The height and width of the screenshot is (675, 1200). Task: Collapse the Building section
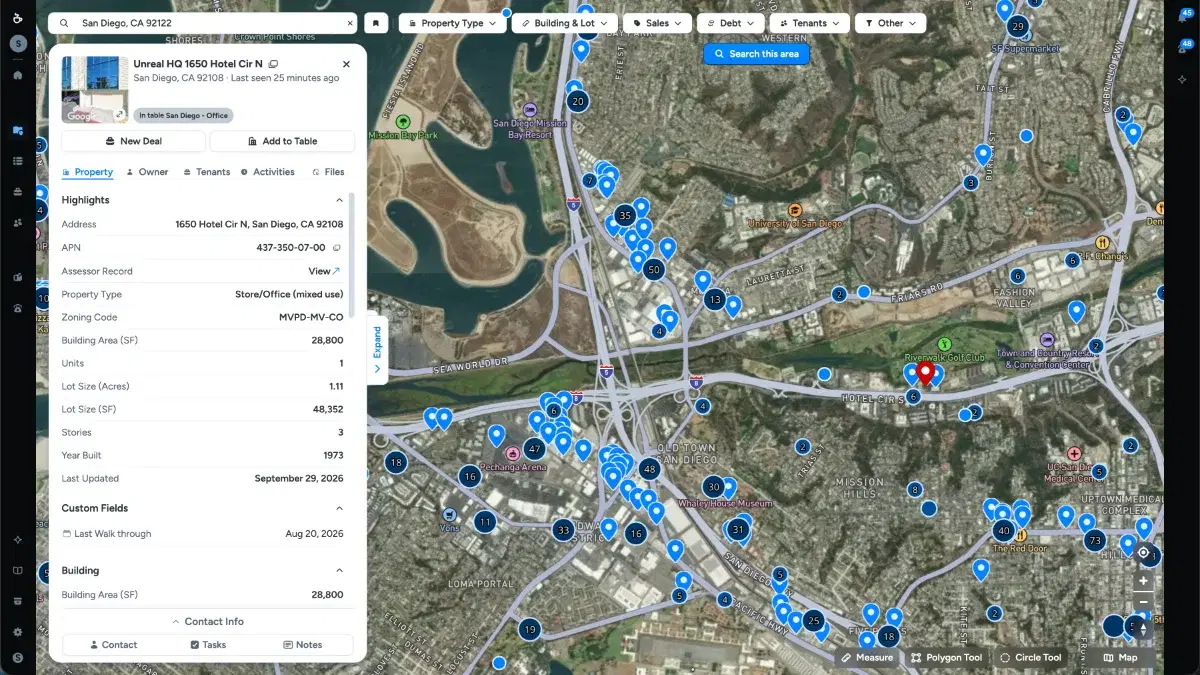coord(339,571)
